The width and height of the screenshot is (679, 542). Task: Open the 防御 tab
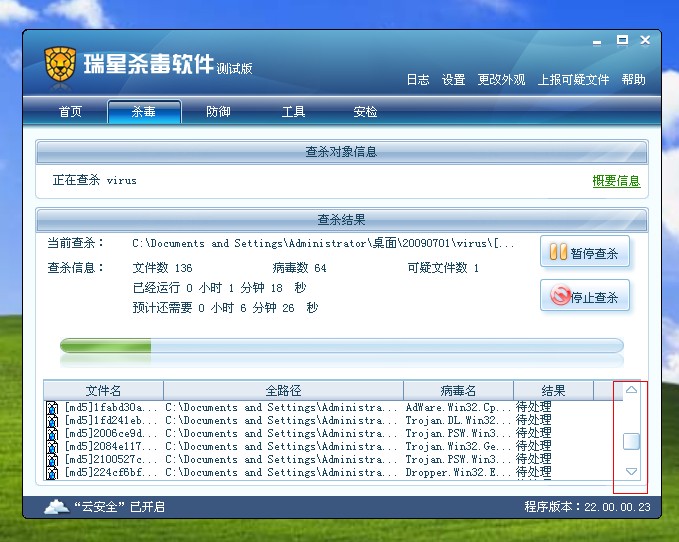click(x=218, y=112)
